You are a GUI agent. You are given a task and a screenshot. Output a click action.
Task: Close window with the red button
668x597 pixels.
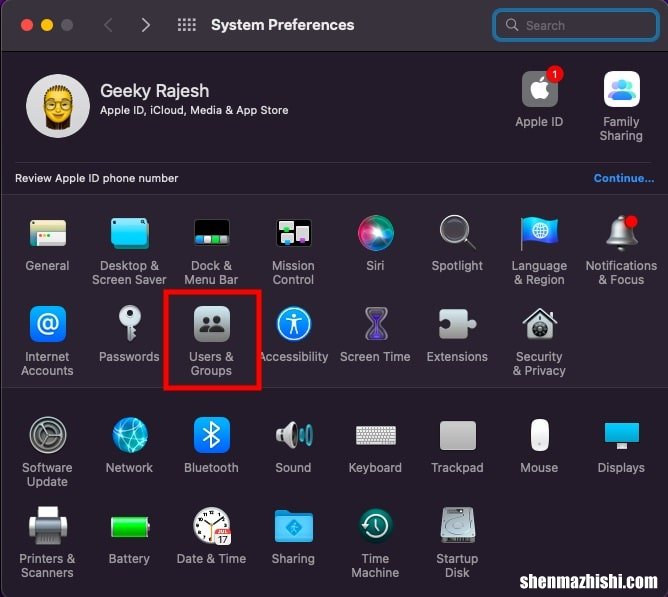point(27,25)
